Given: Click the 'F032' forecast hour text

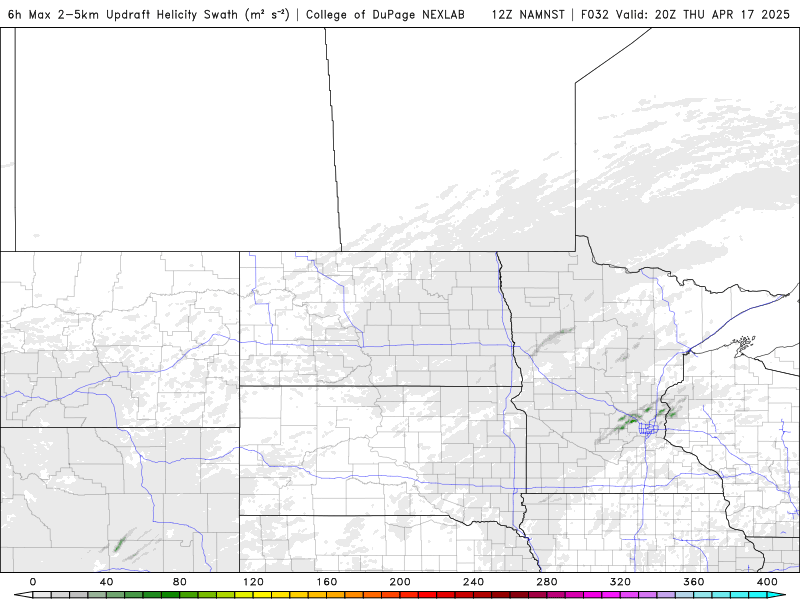Looking at the screenshot, I should point(595,14).
